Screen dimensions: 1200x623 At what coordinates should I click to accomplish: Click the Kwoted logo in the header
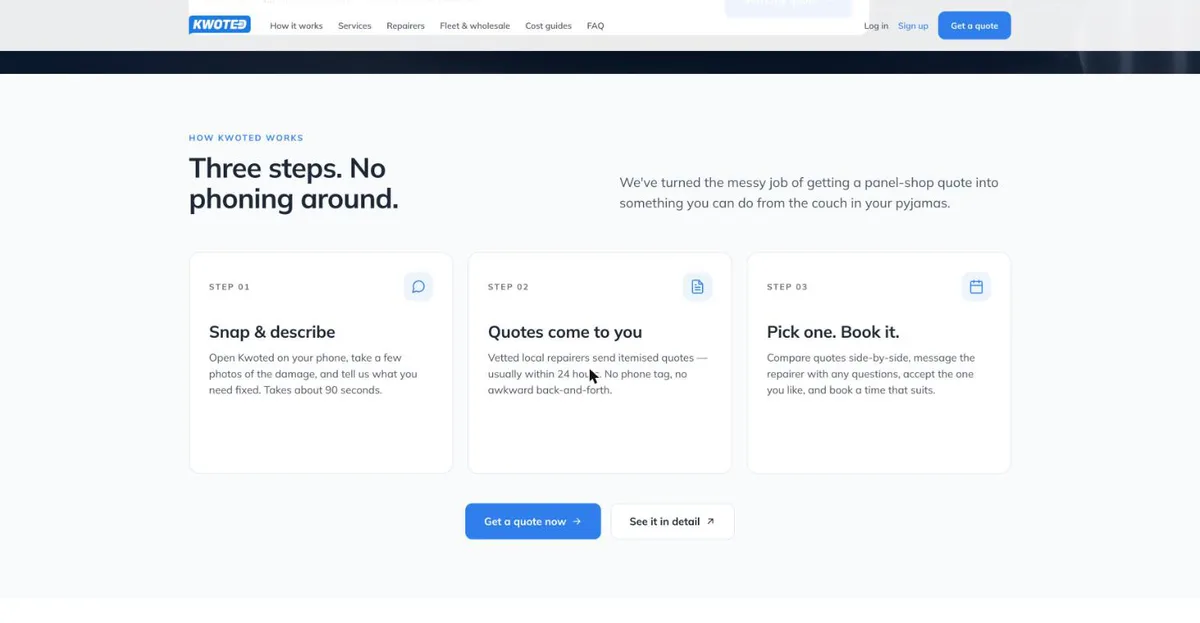click(x=220, y=25)
